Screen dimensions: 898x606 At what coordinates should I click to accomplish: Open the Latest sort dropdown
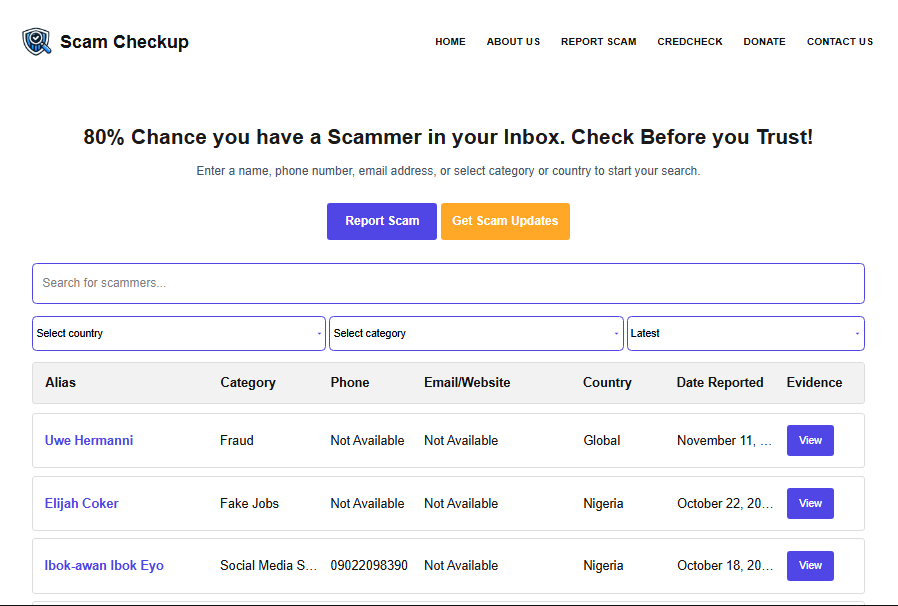click(746, 333)
